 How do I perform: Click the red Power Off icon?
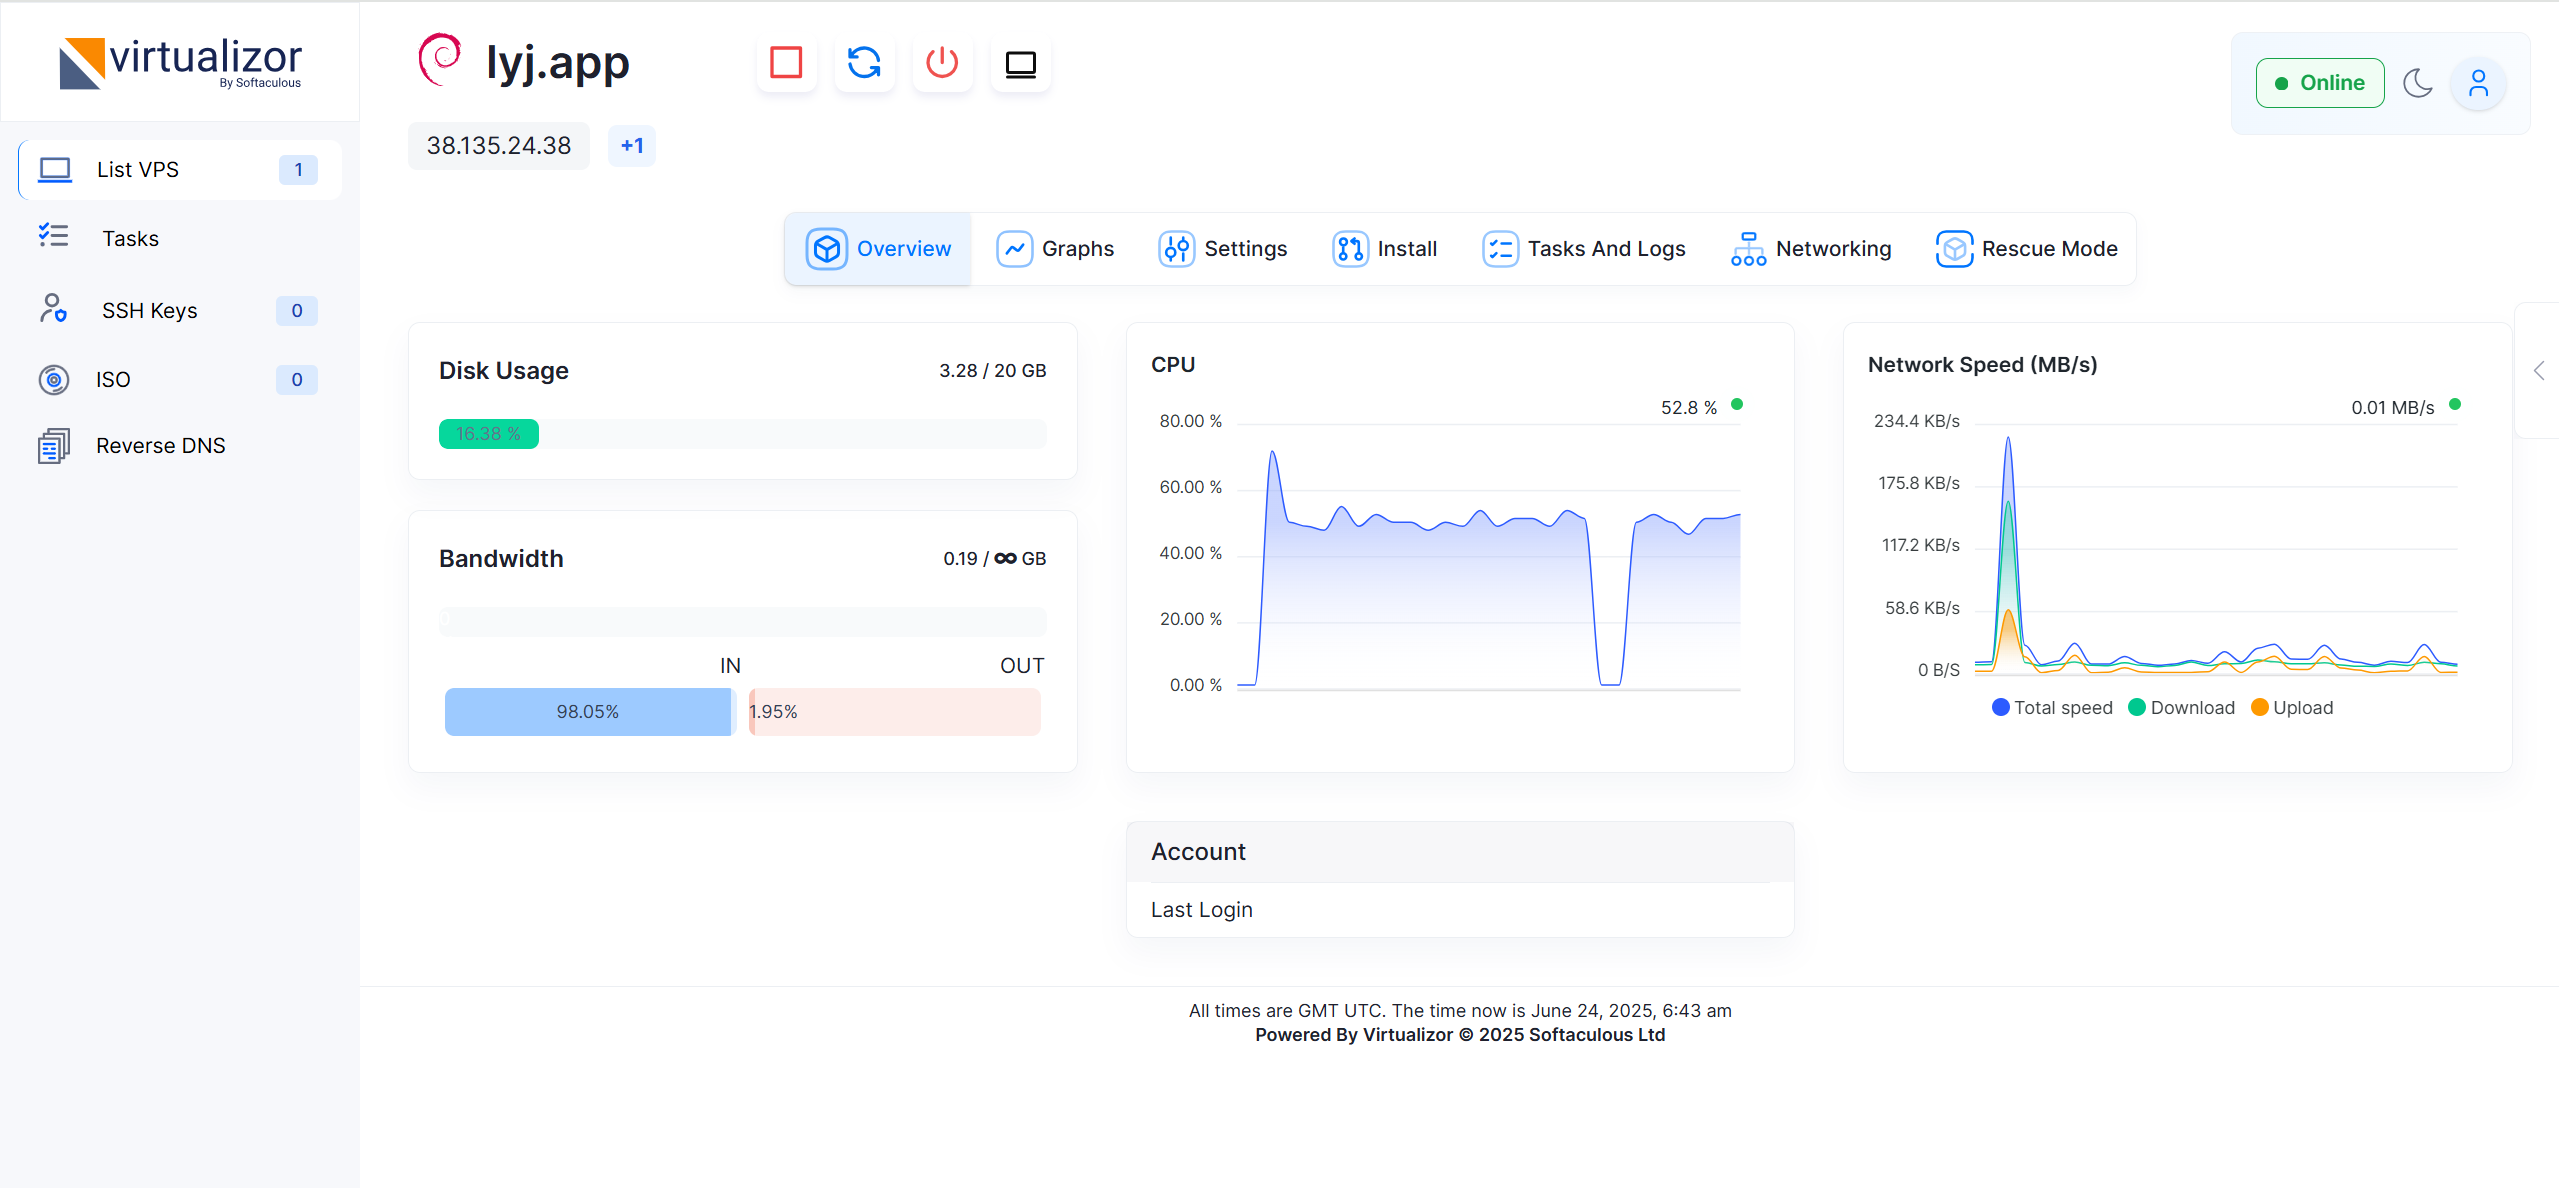pyautogui.click(x=942, y=63)
